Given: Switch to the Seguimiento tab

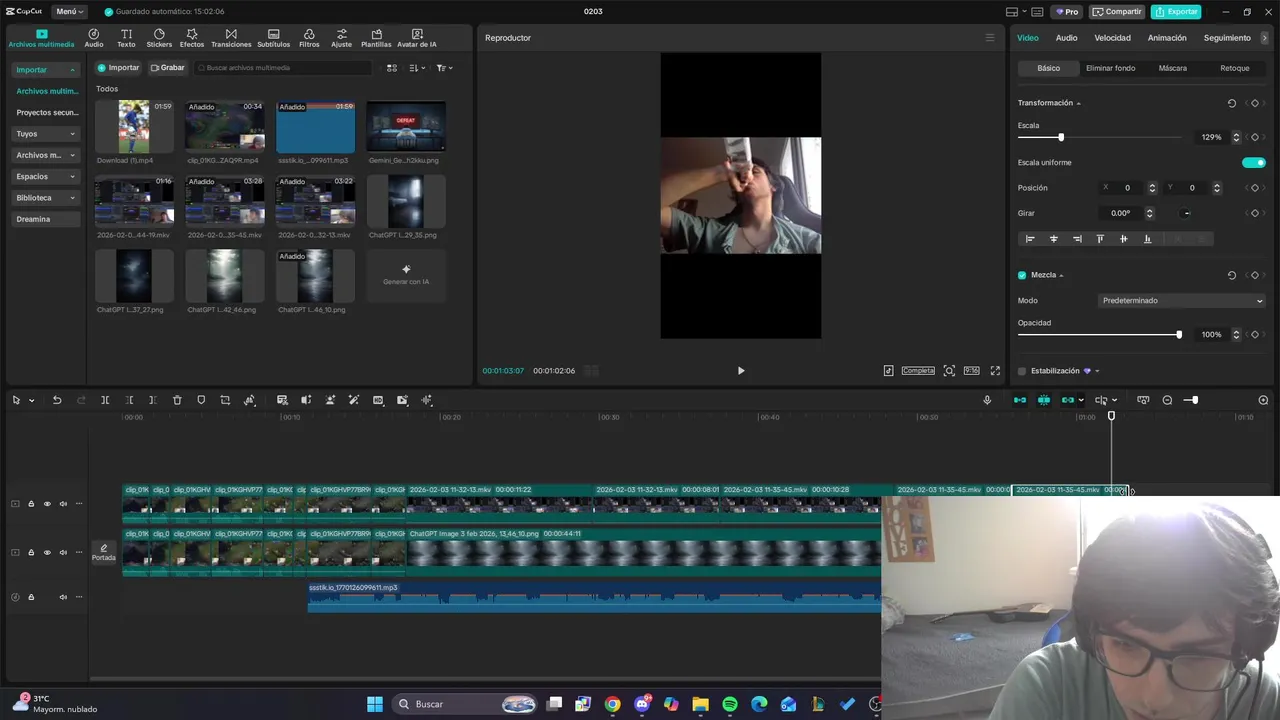Looking at the screenshot, I should [1227, 38].
